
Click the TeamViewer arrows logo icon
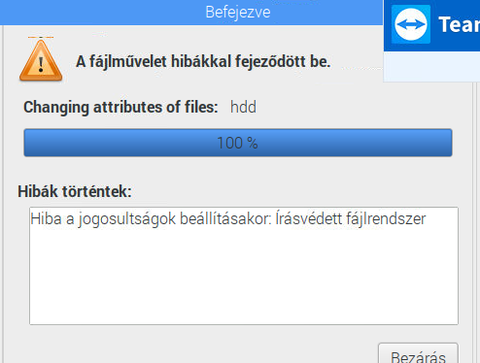[x=411, y=24]
